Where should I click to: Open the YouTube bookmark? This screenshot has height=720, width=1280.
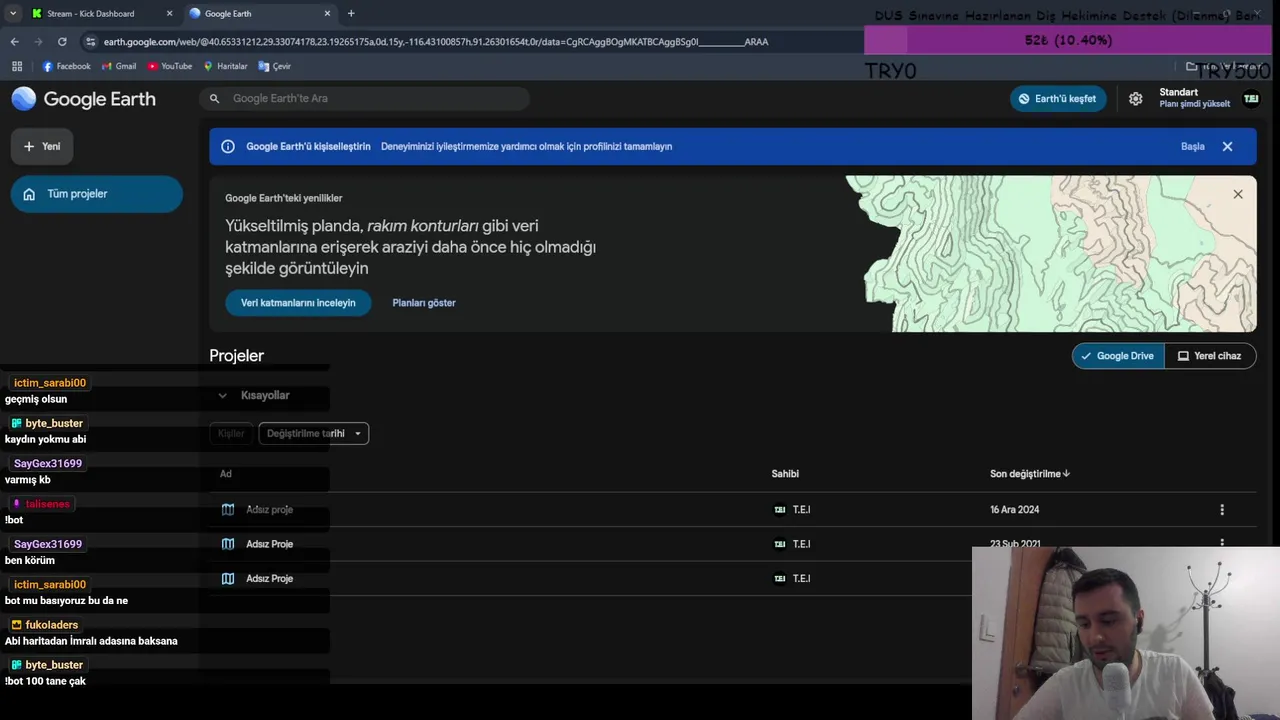click(x=170, y=66)
